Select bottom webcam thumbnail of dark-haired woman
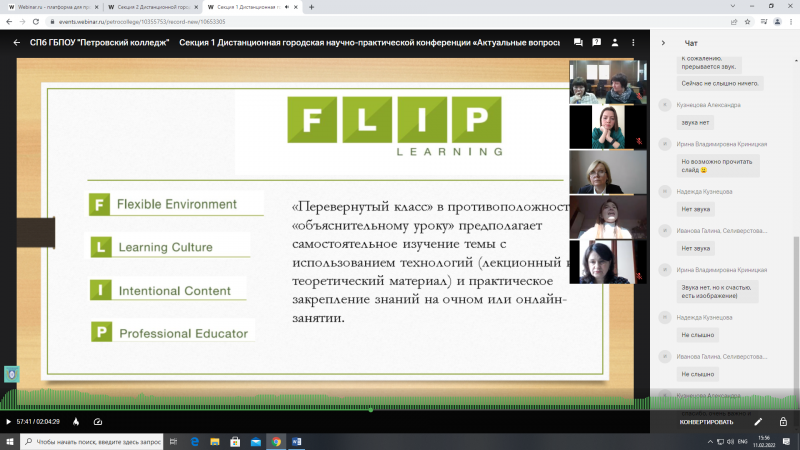800x450 pixels. pyautogui.click(x=608, y=262)
